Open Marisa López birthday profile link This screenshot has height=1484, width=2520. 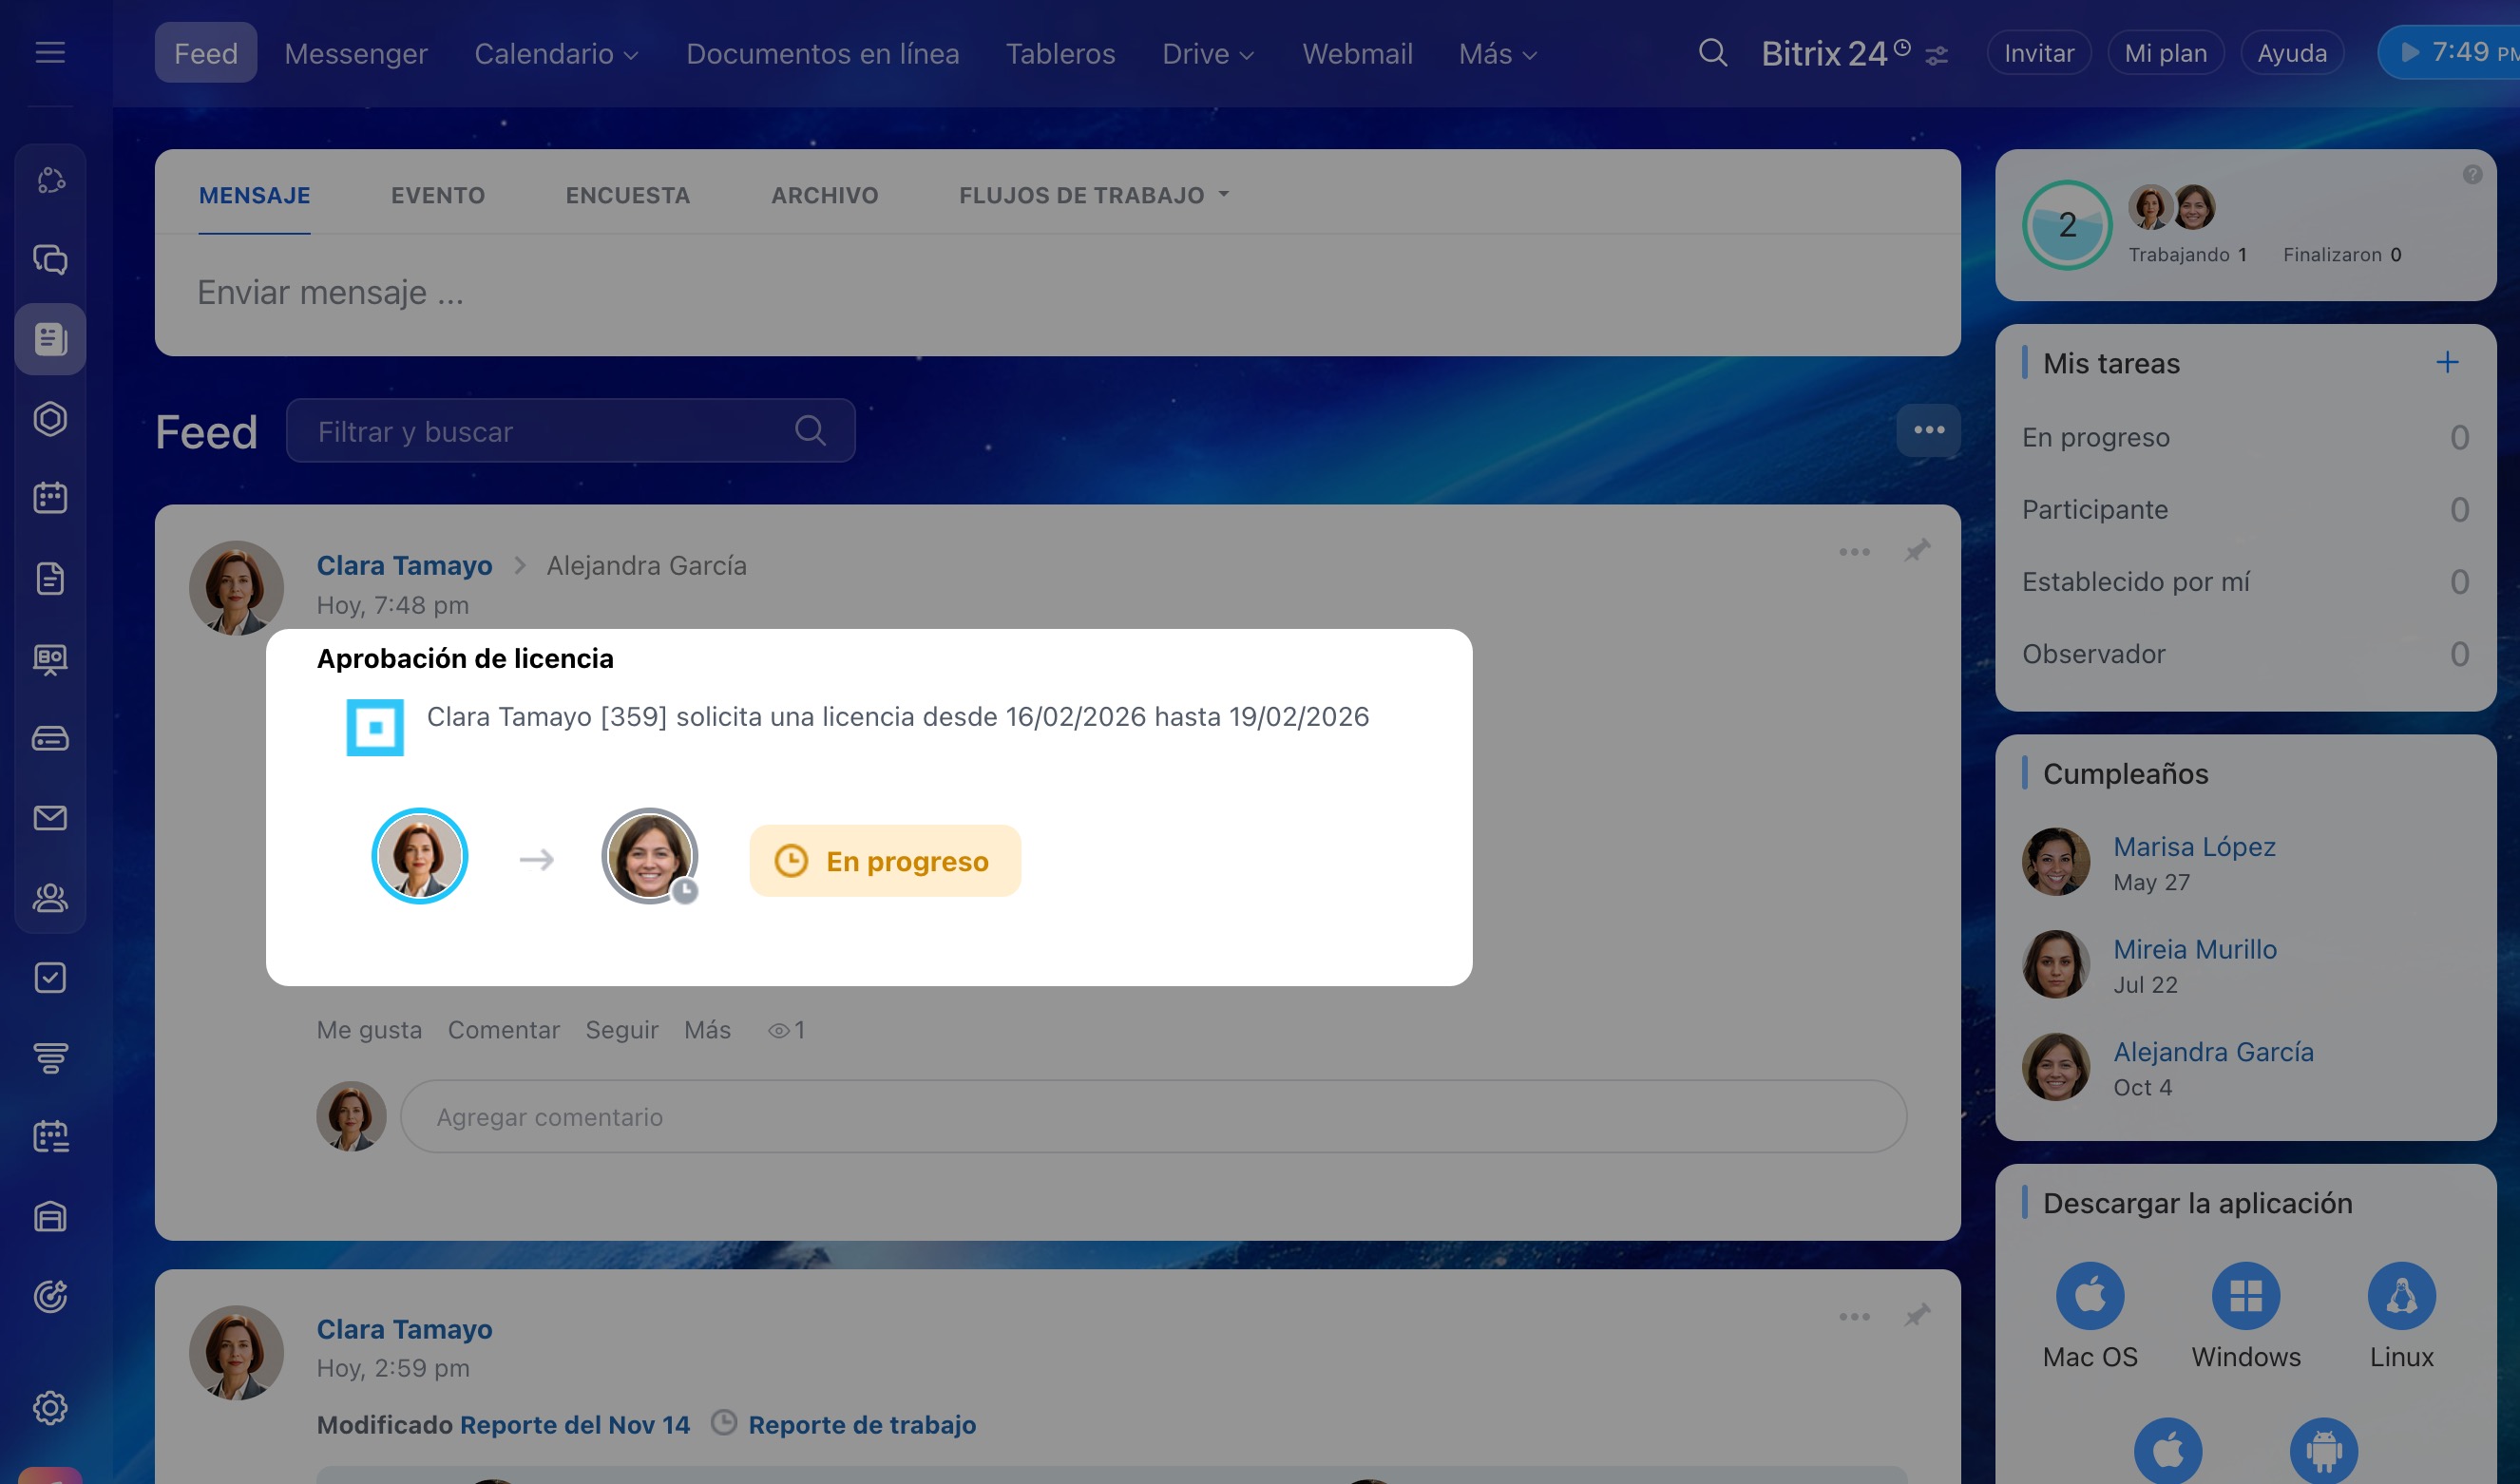pos(2194,847)
